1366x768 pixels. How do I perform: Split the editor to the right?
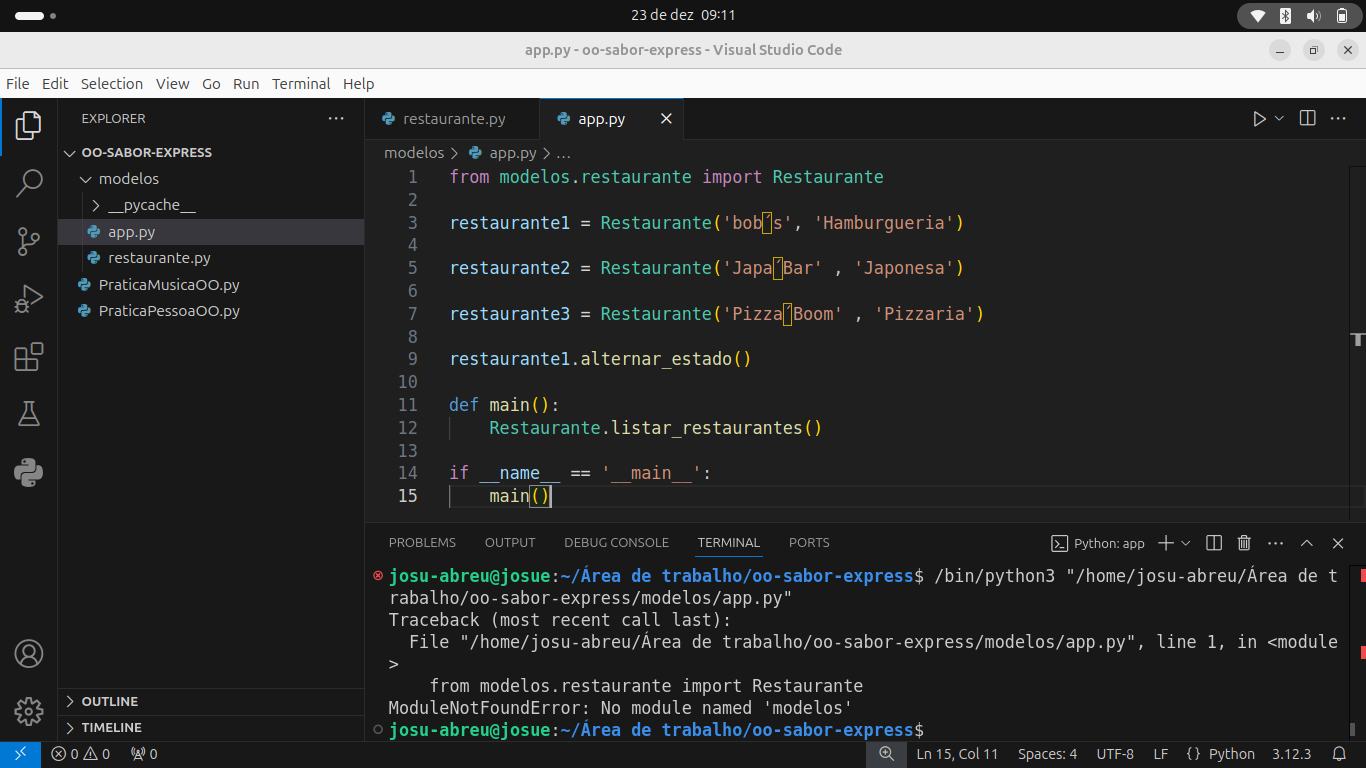[x=1307, y=119]
